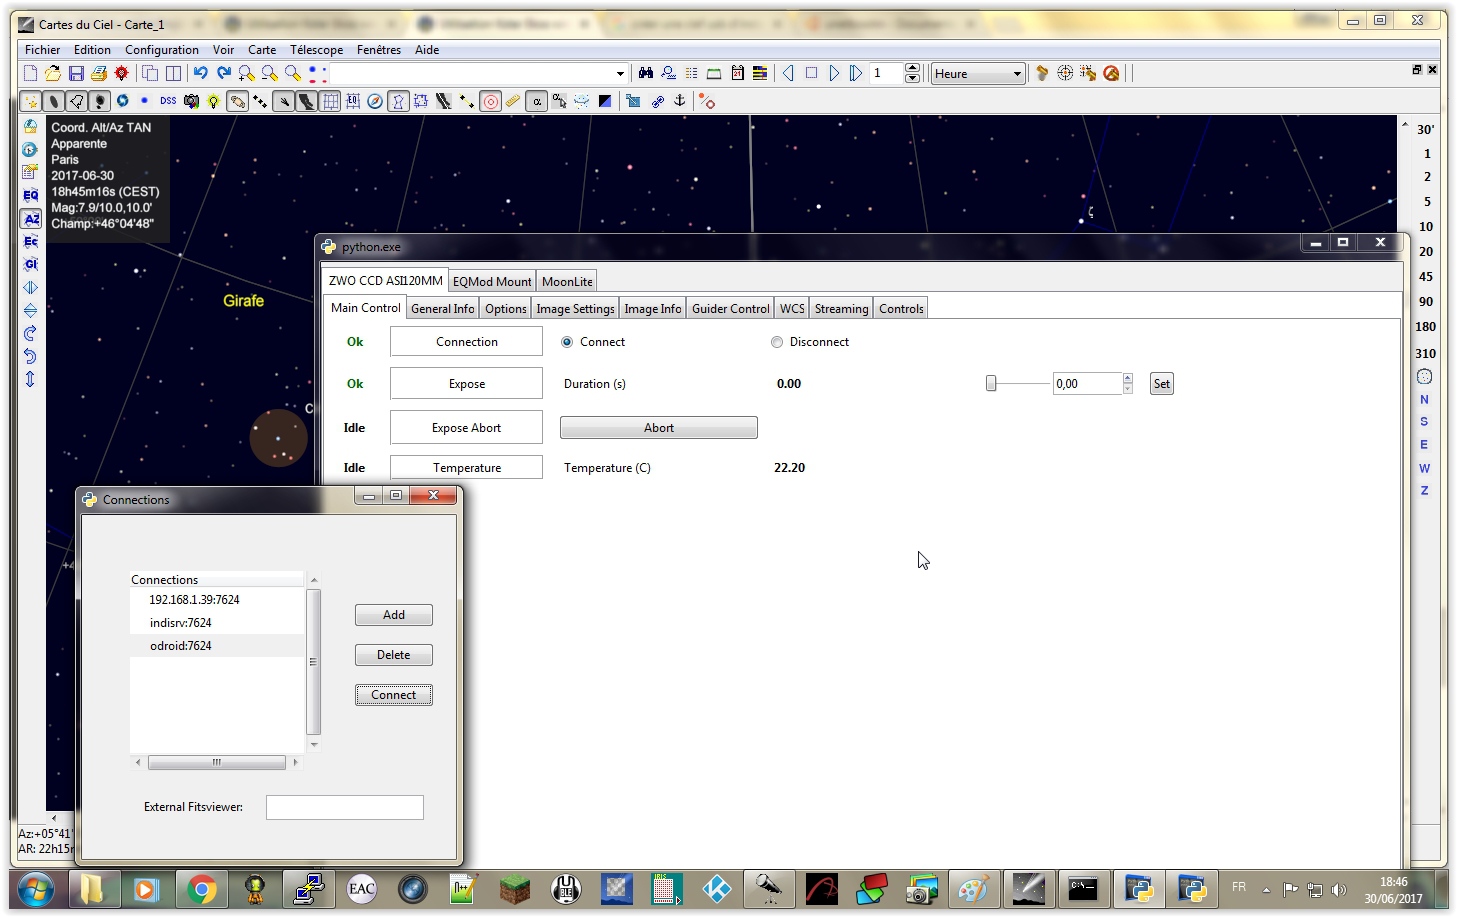The width and height of the screenshot is (1457, 917).
Task: Flip the chart horizontally
Action: click(x=31, y=287)
